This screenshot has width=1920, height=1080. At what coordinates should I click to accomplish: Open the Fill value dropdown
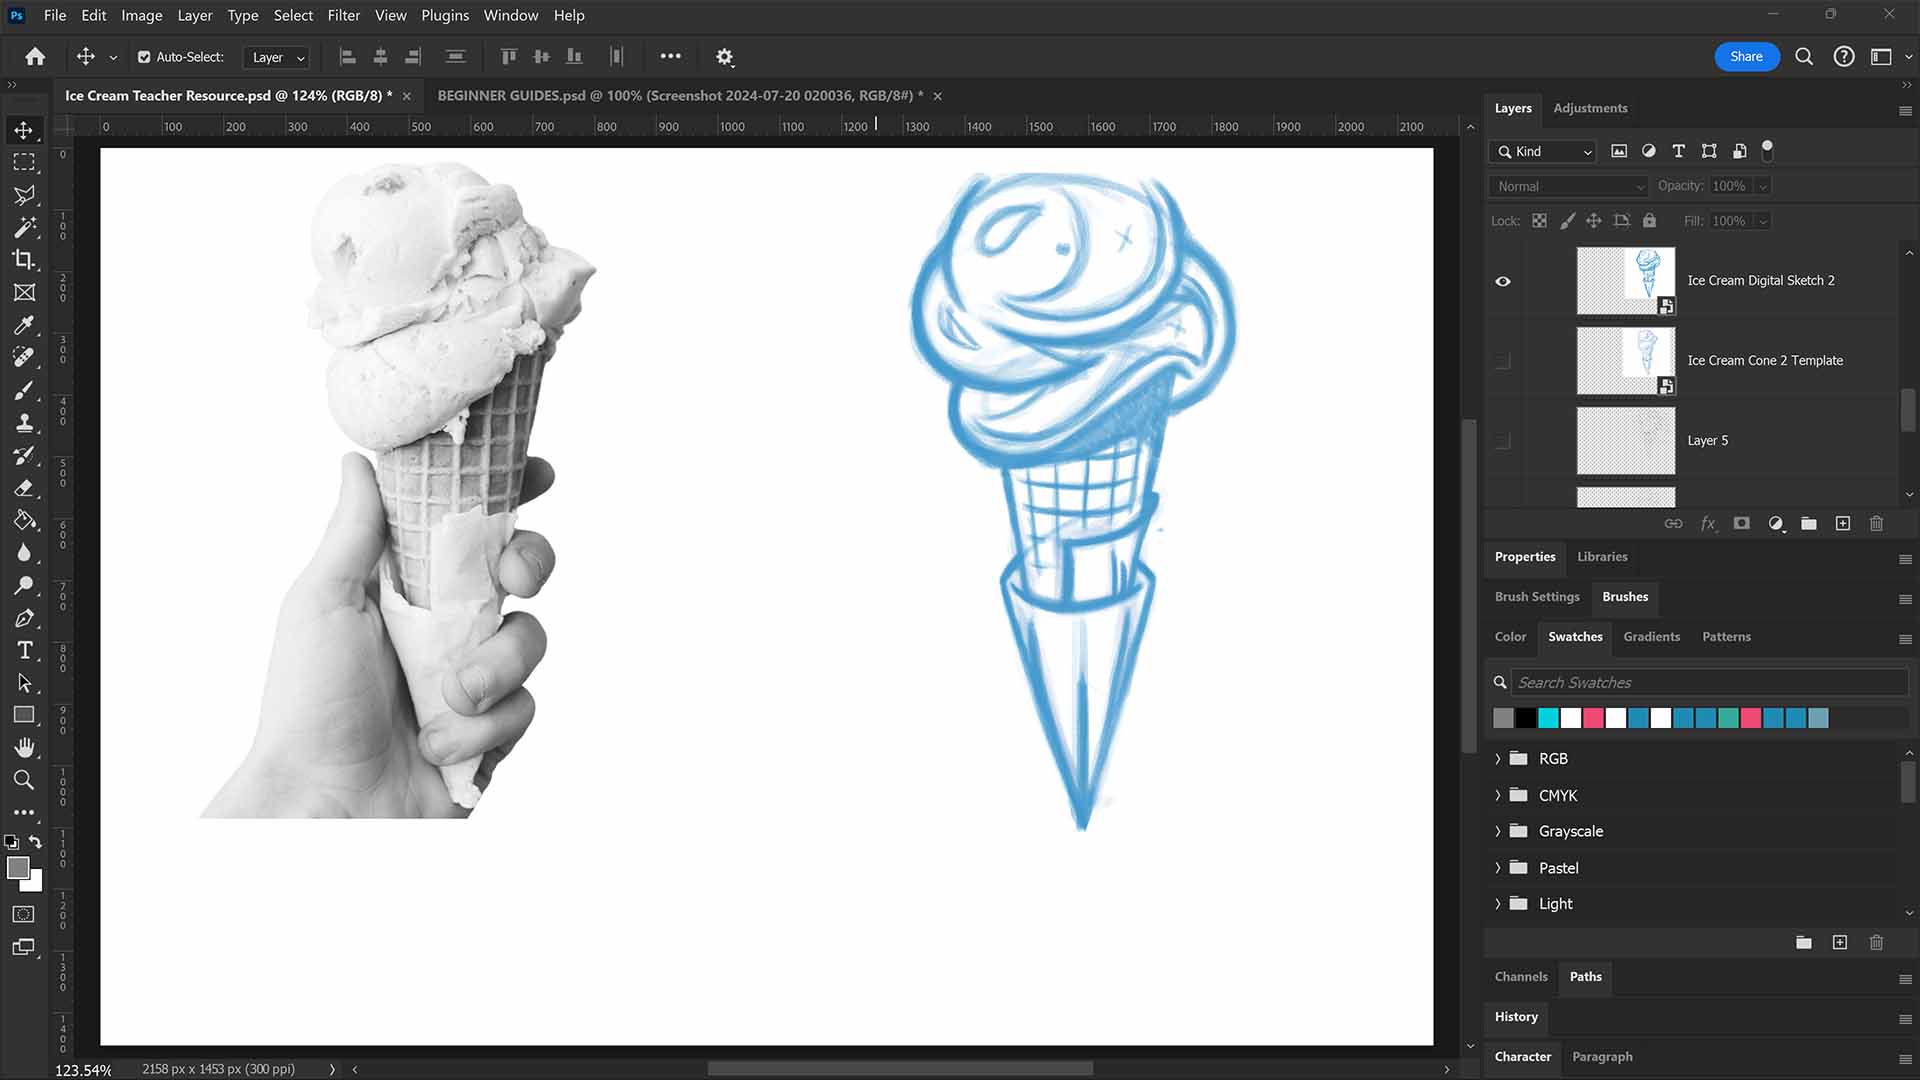click(1763, 221)
